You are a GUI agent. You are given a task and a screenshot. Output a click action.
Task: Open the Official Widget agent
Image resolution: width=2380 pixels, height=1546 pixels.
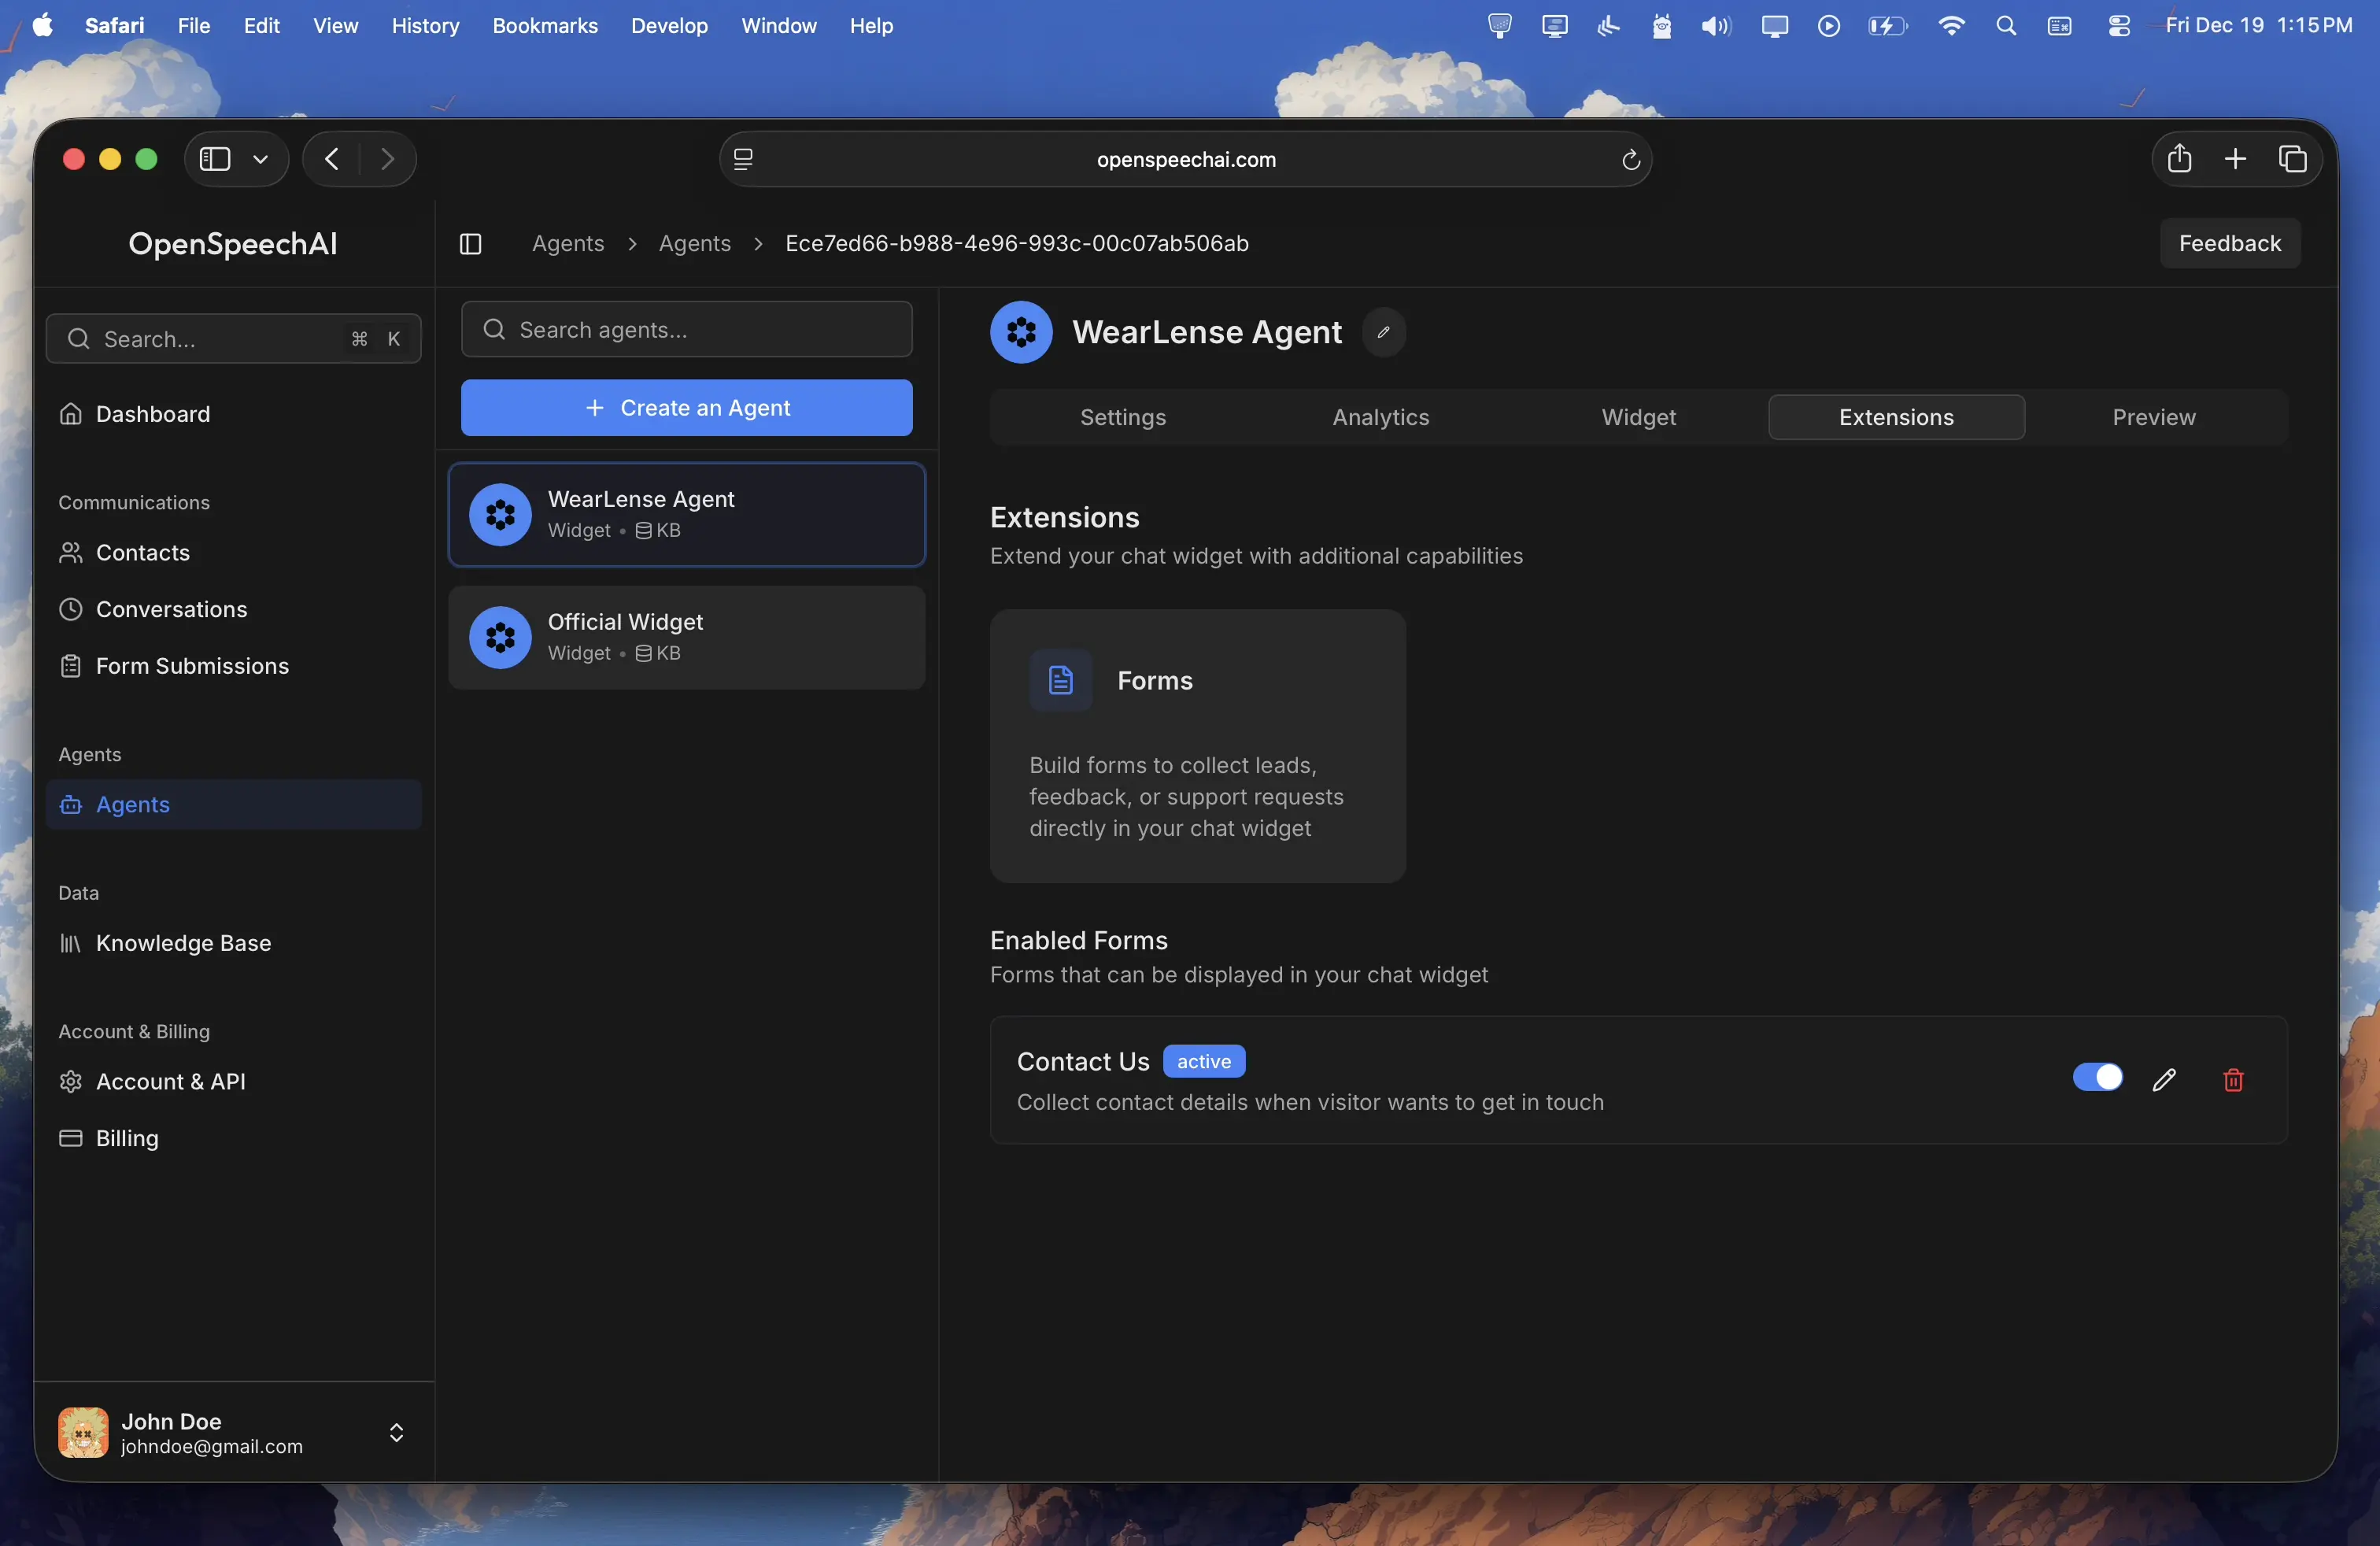(686, 637)
